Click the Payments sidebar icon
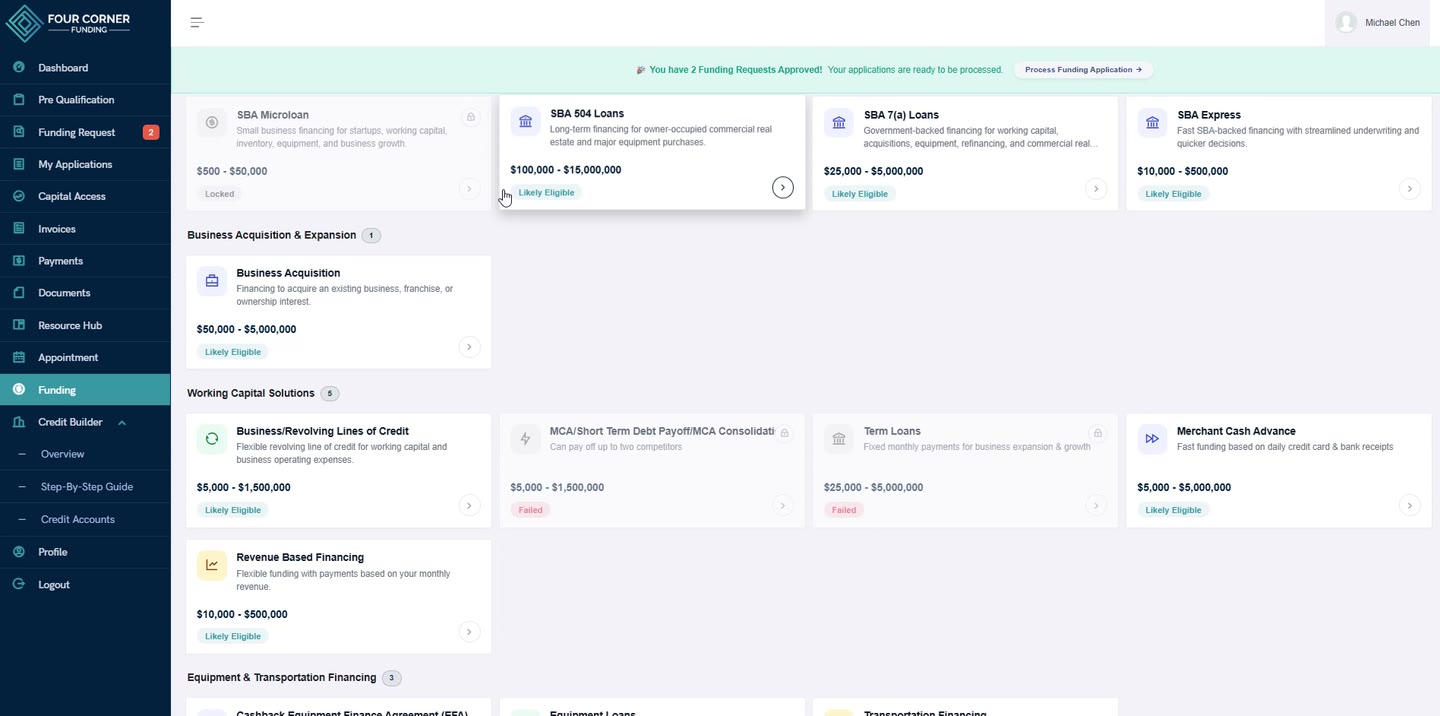This screenshot has height=716, width=1440. [19, 261]
